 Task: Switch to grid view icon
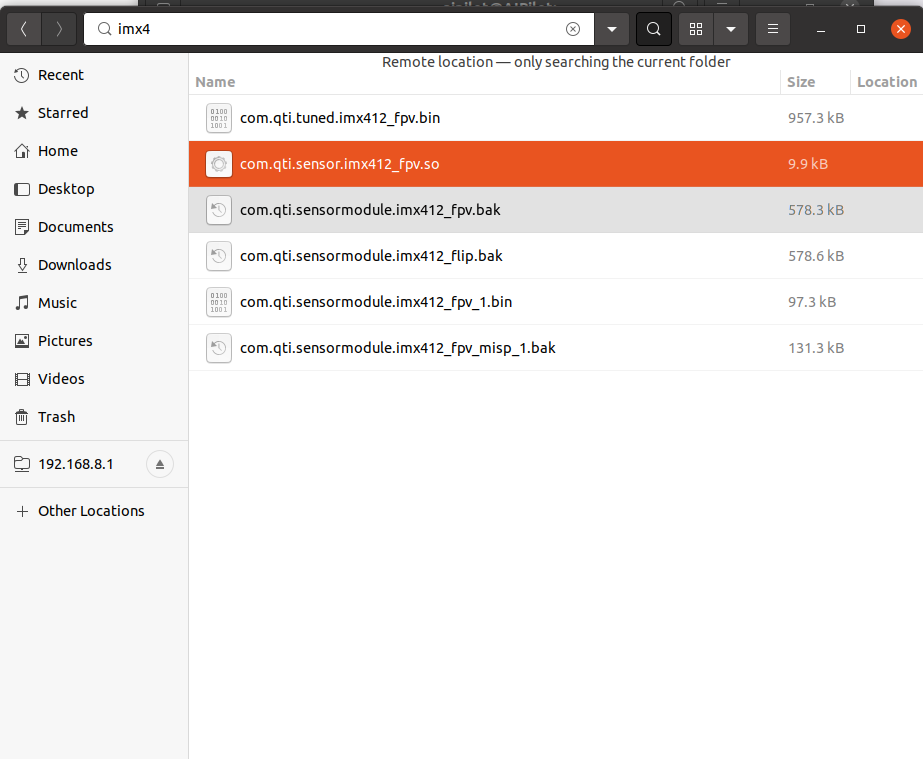pos(696,30)
